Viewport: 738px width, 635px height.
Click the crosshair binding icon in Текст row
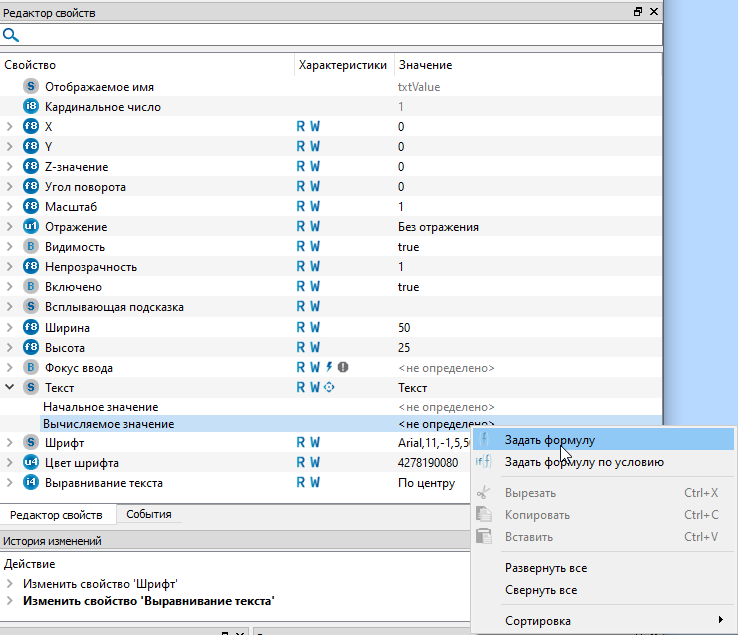pos(329,387)
